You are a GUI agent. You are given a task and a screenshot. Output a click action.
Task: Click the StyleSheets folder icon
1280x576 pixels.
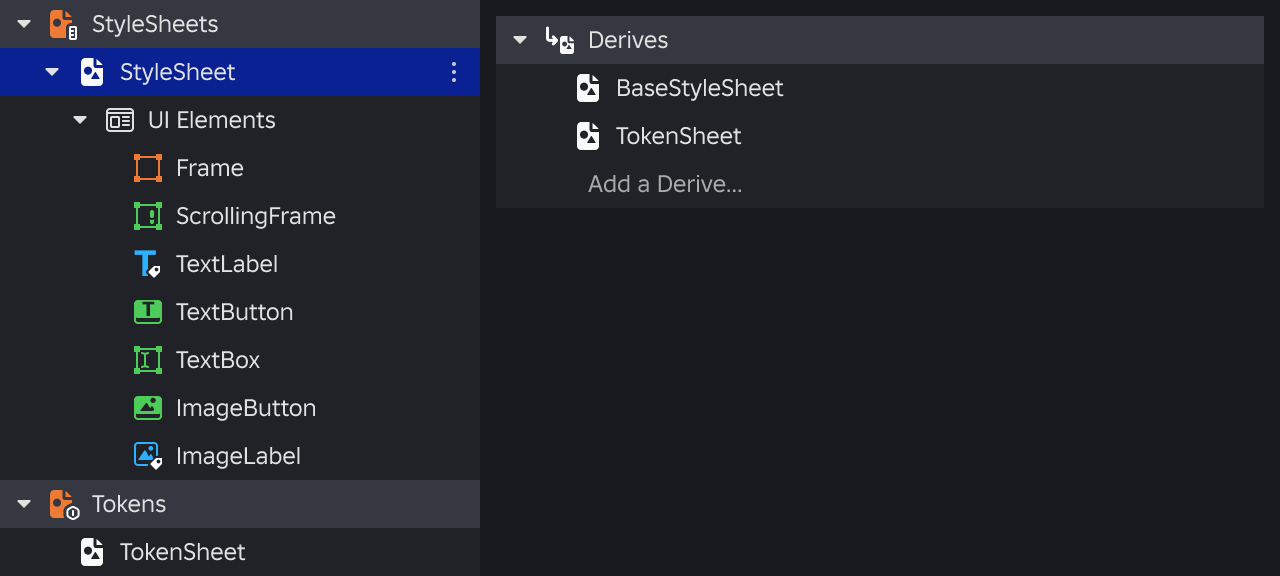tap(63, 24)
